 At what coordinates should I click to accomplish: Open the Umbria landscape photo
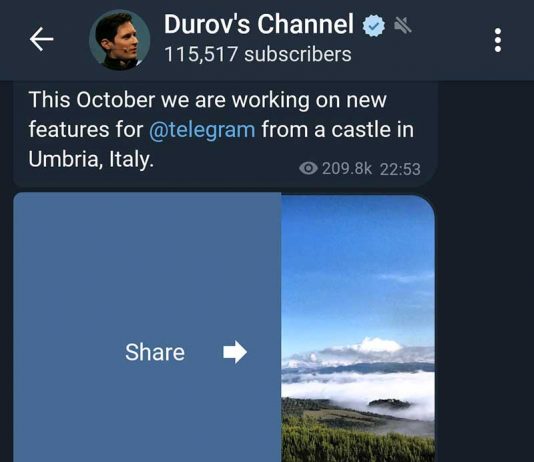tap(358, 329)
